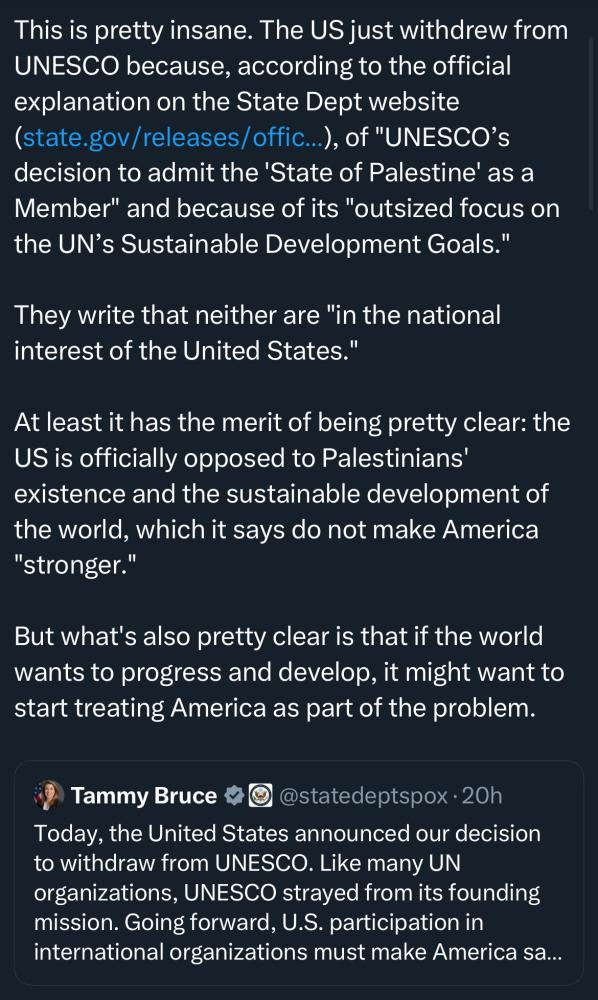Viewport: 598px width, 1000px height.
Task: Click "mission. Going forward, U.S. participation" line
Action: [258, 922]
